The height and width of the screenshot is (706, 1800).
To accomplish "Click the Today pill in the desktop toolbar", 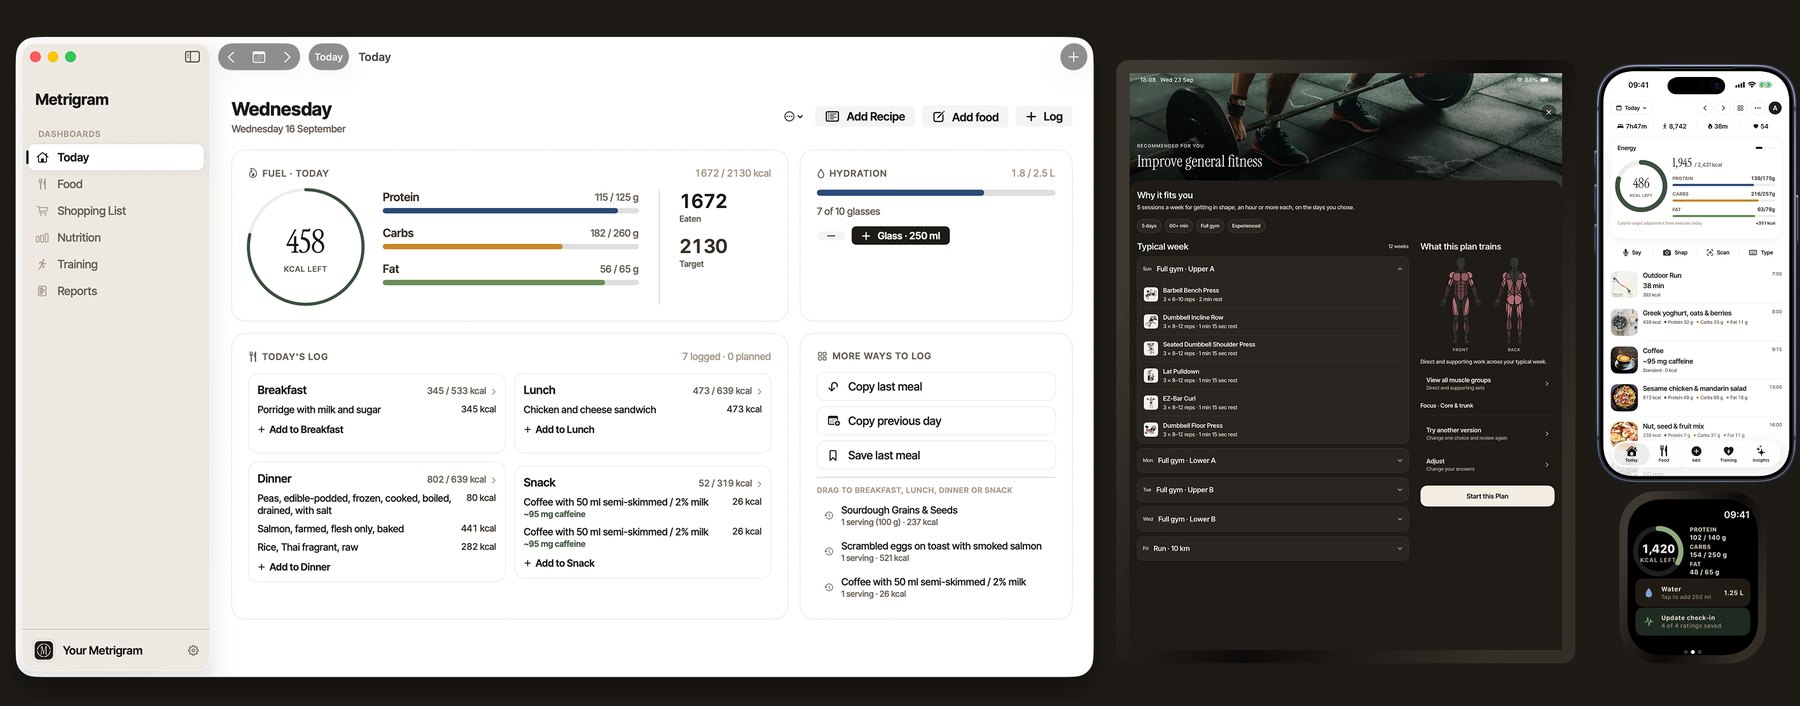I will pyautogui.click(x=329, y=57).
